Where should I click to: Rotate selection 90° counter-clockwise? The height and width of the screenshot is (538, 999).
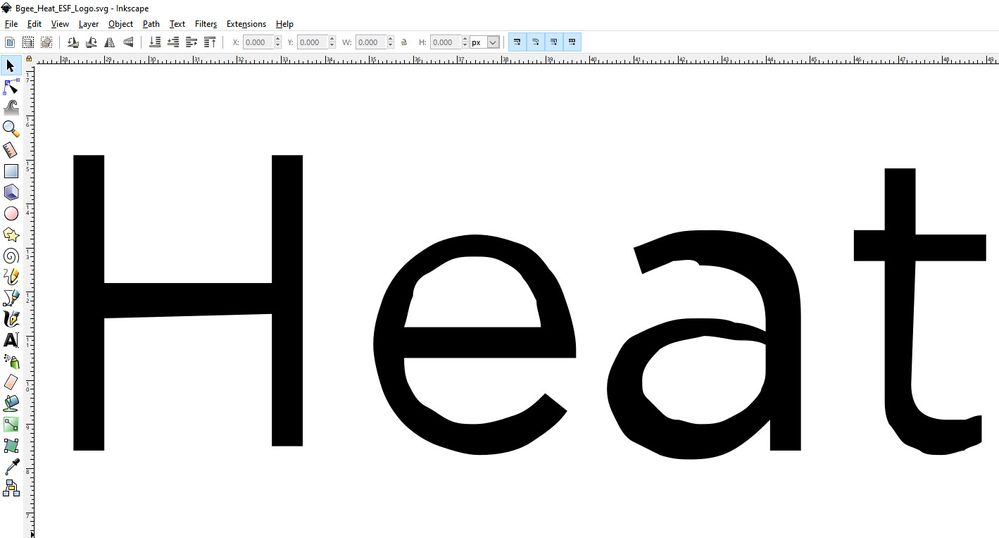coord(73,42)
